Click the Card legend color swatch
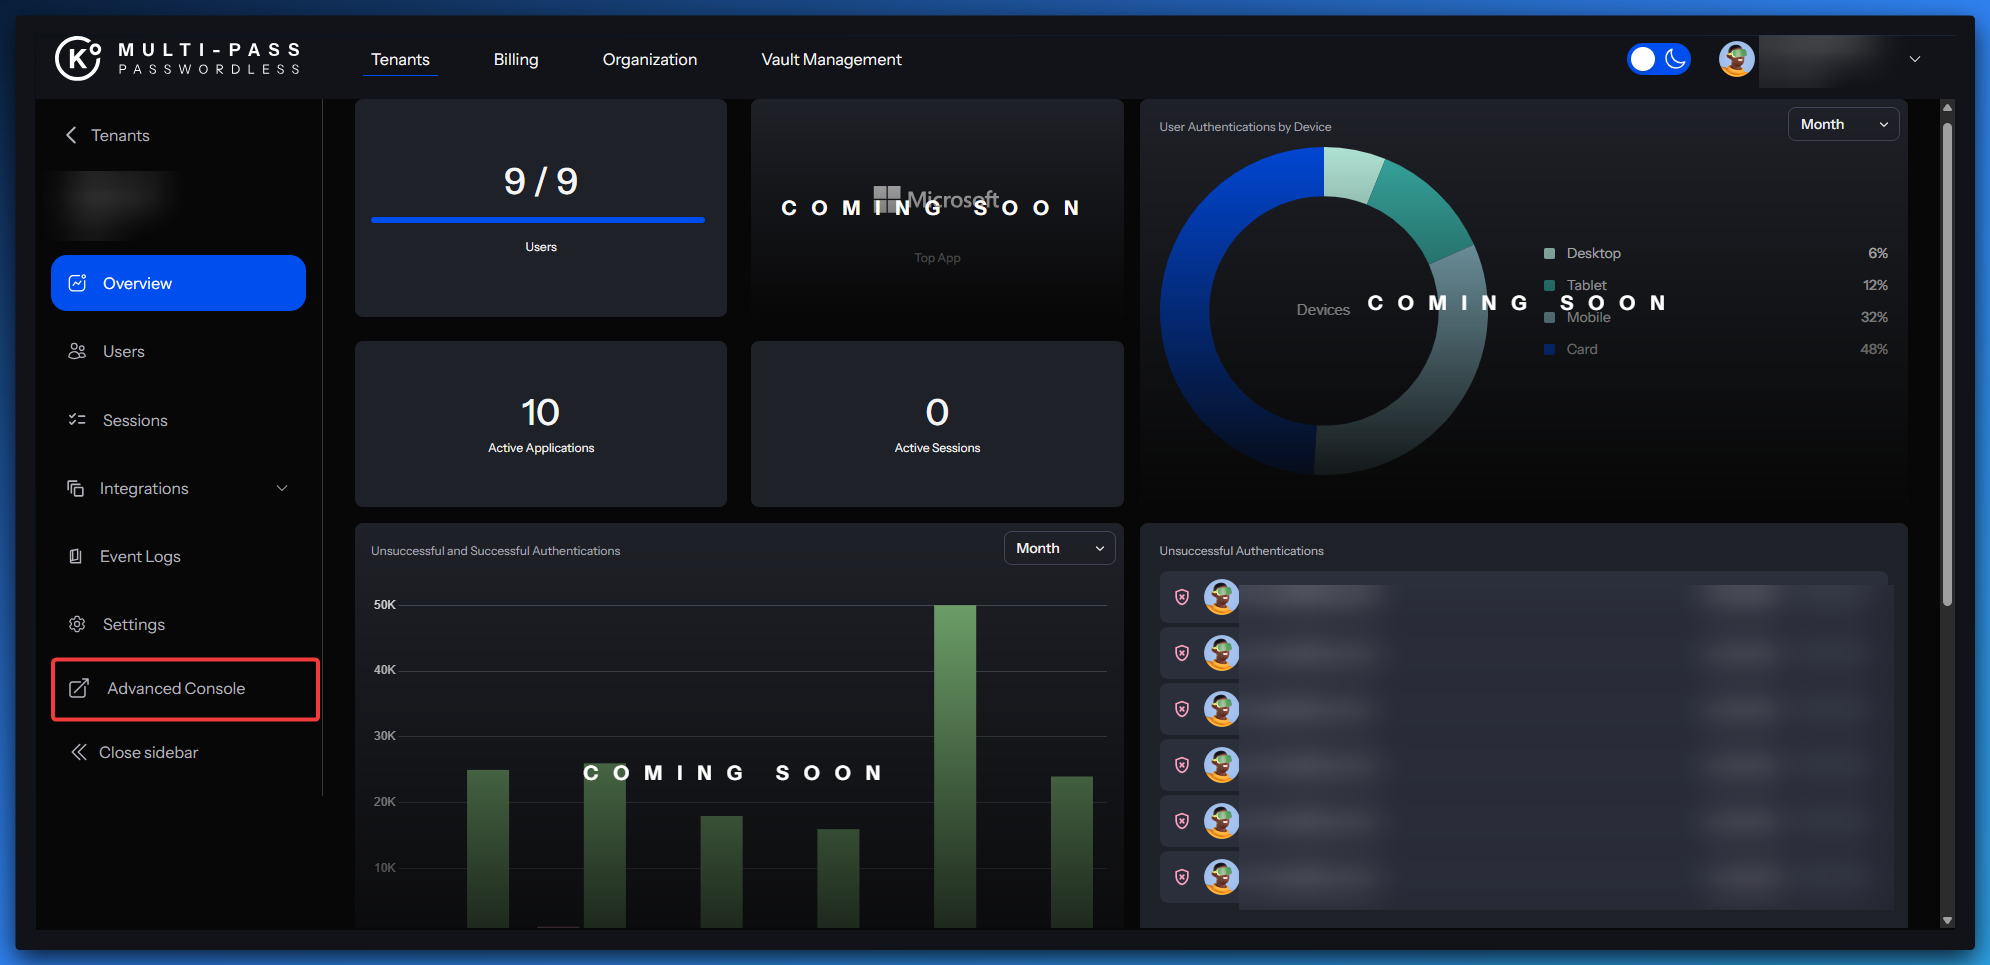The image size is (1990, 965). [x=1549, y=349]
